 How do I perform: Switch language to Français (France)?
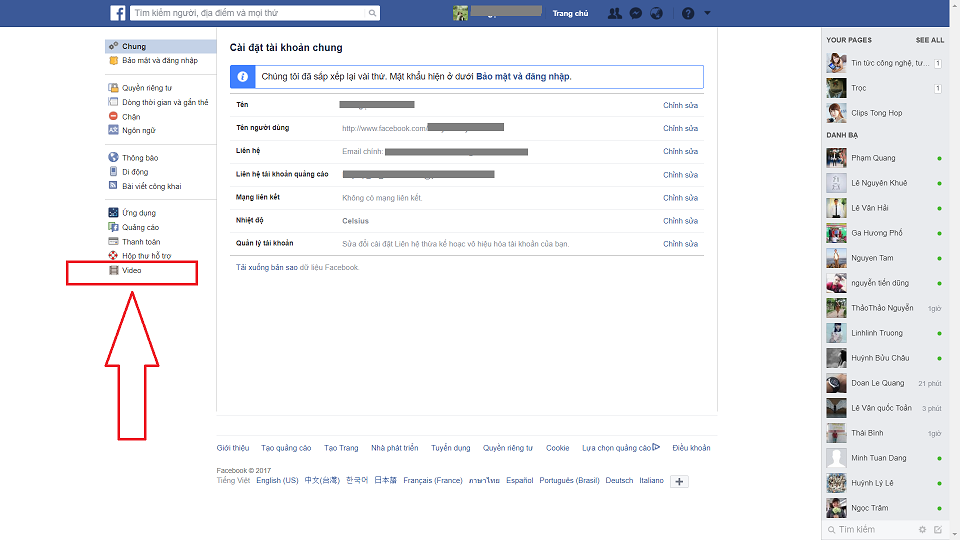(x=433, y=481)
